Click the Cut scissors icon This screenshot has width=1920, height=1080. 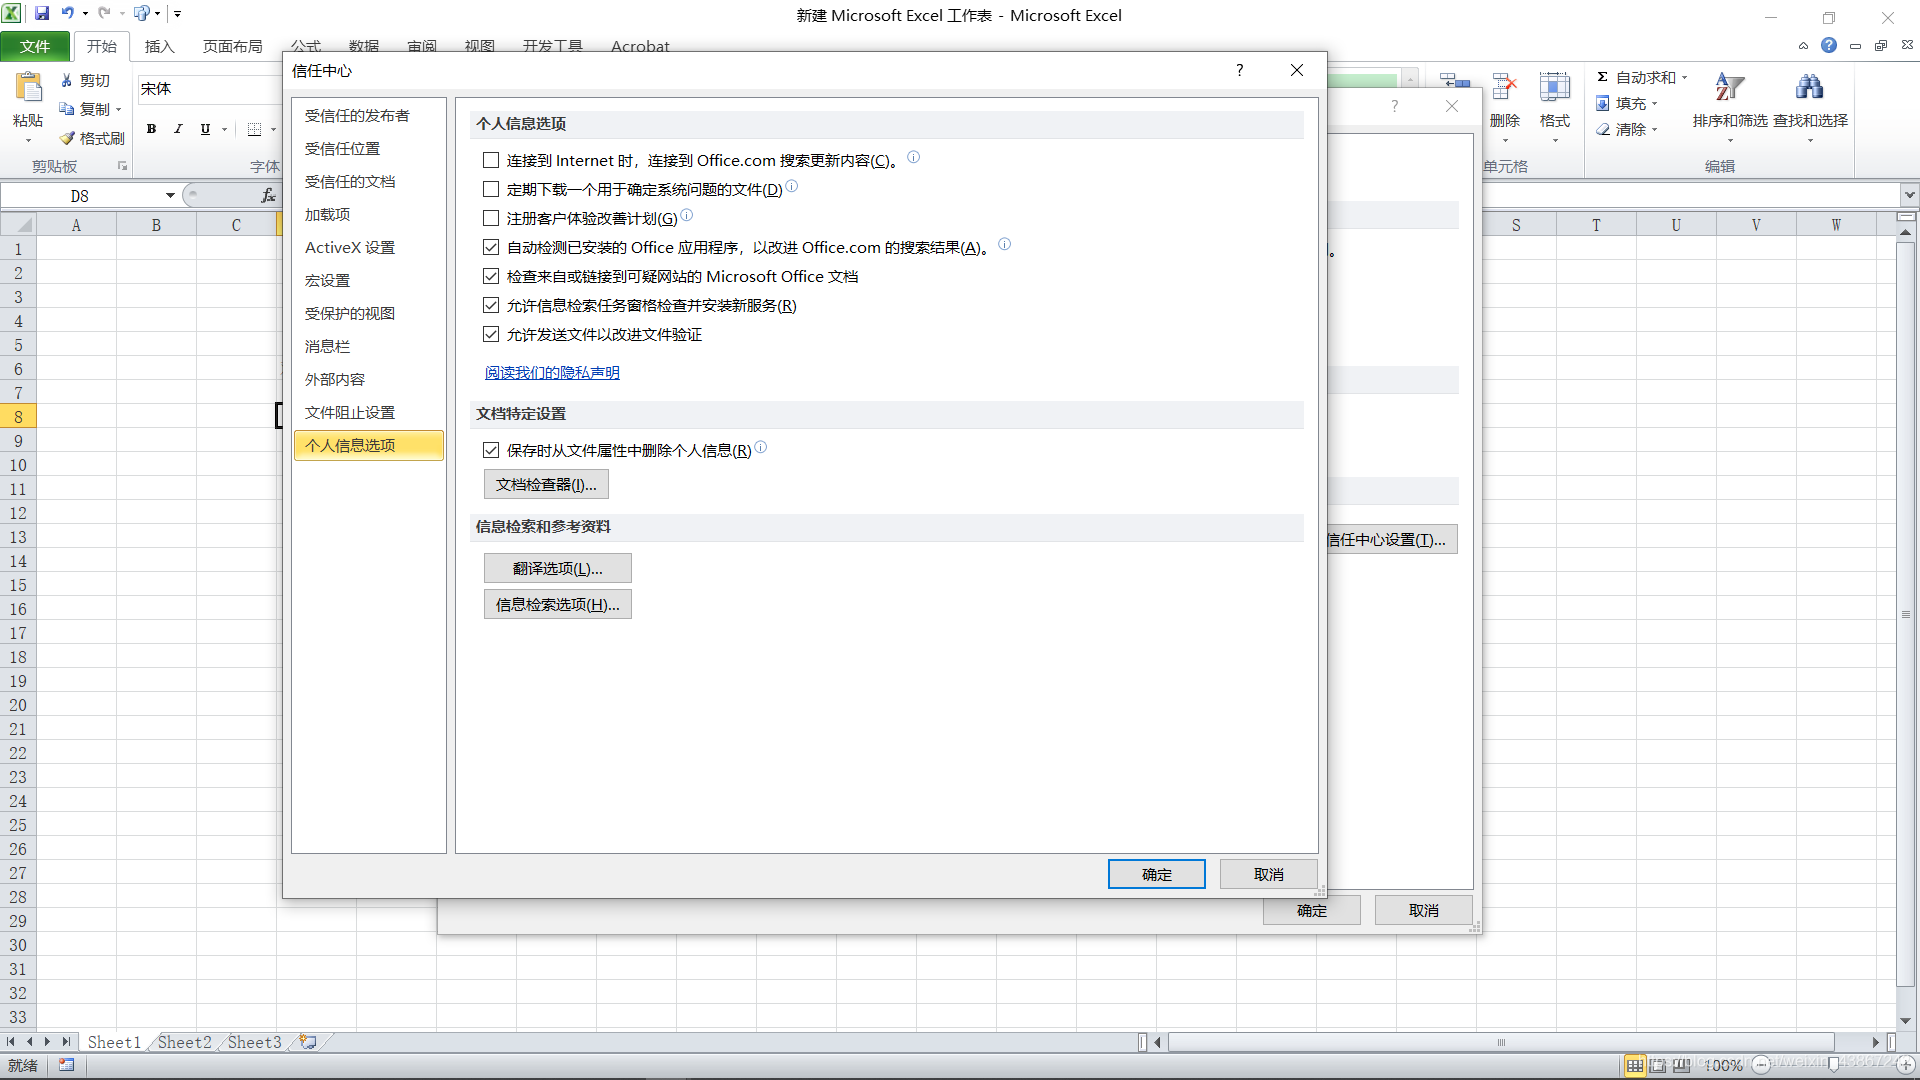point(67,80)
